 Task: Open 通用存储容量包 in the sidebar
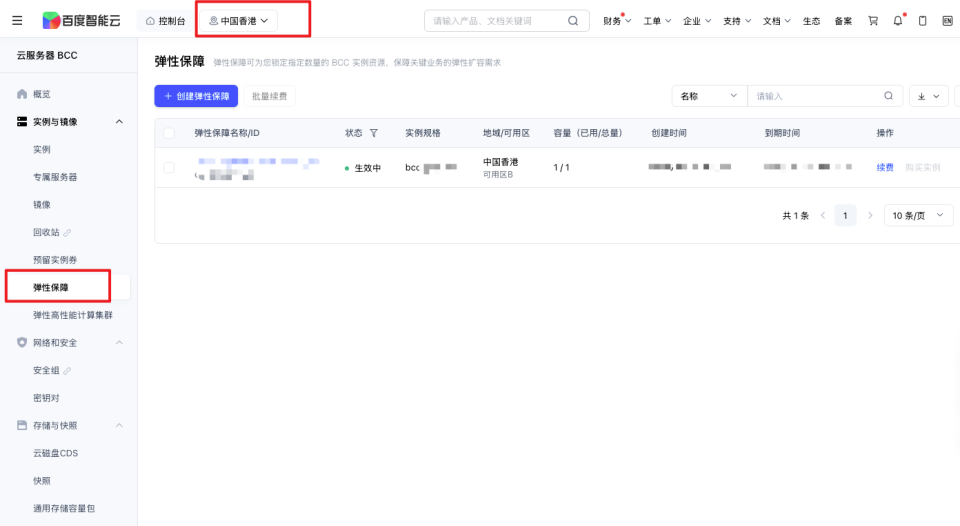(x=64, y=508)
